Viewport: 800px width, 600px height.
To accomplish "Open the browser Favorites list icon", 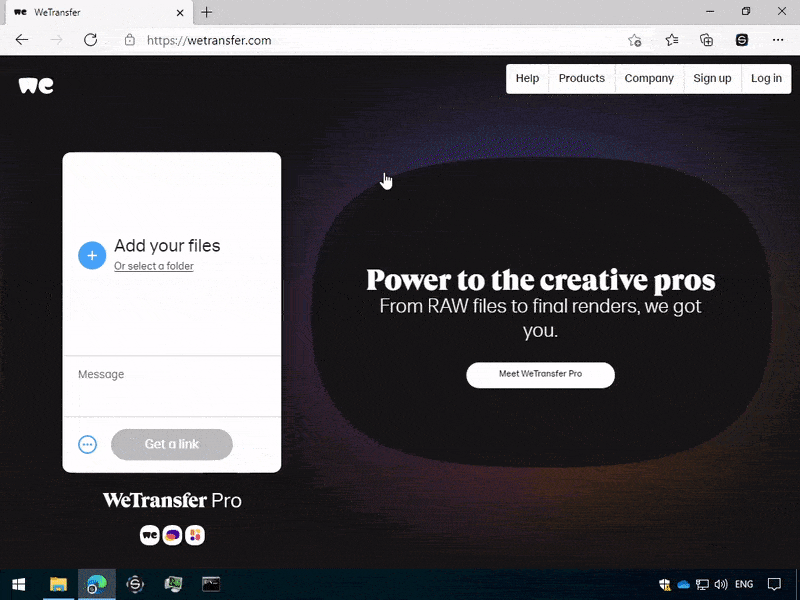I will 672,40.
